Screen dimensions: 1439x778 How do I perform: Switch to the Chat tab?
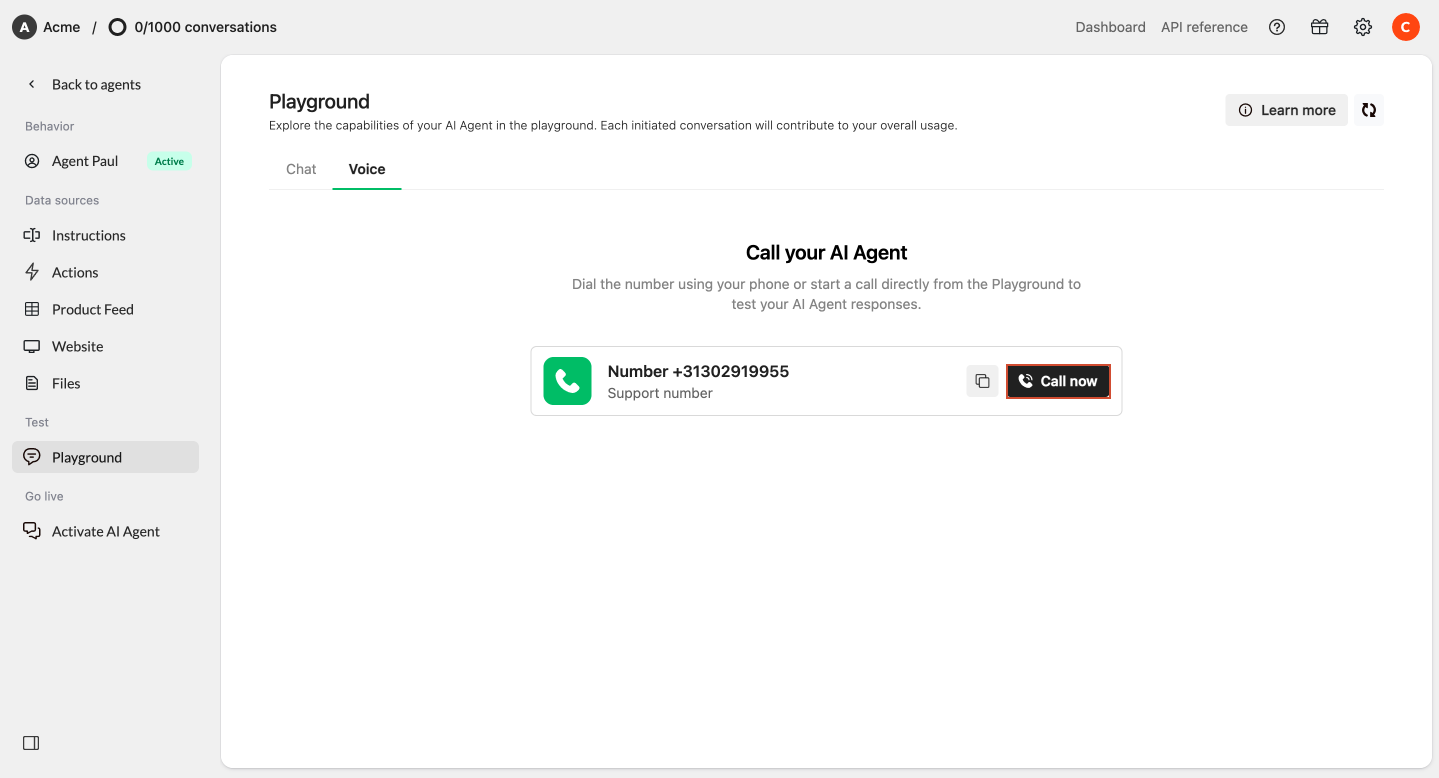(301, 169)
